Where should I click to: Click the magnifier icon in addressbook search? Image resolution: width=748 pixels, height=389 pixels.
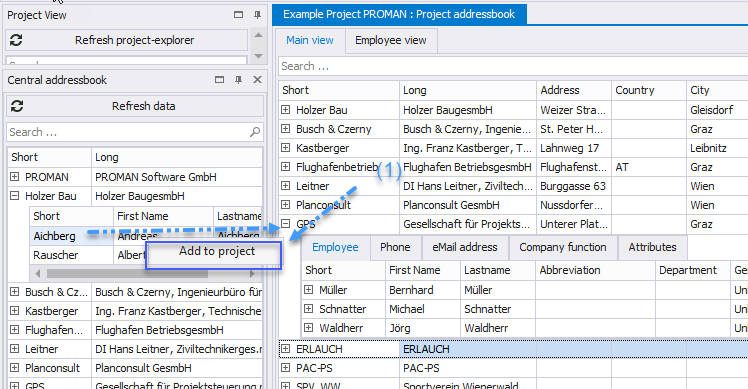255,132
